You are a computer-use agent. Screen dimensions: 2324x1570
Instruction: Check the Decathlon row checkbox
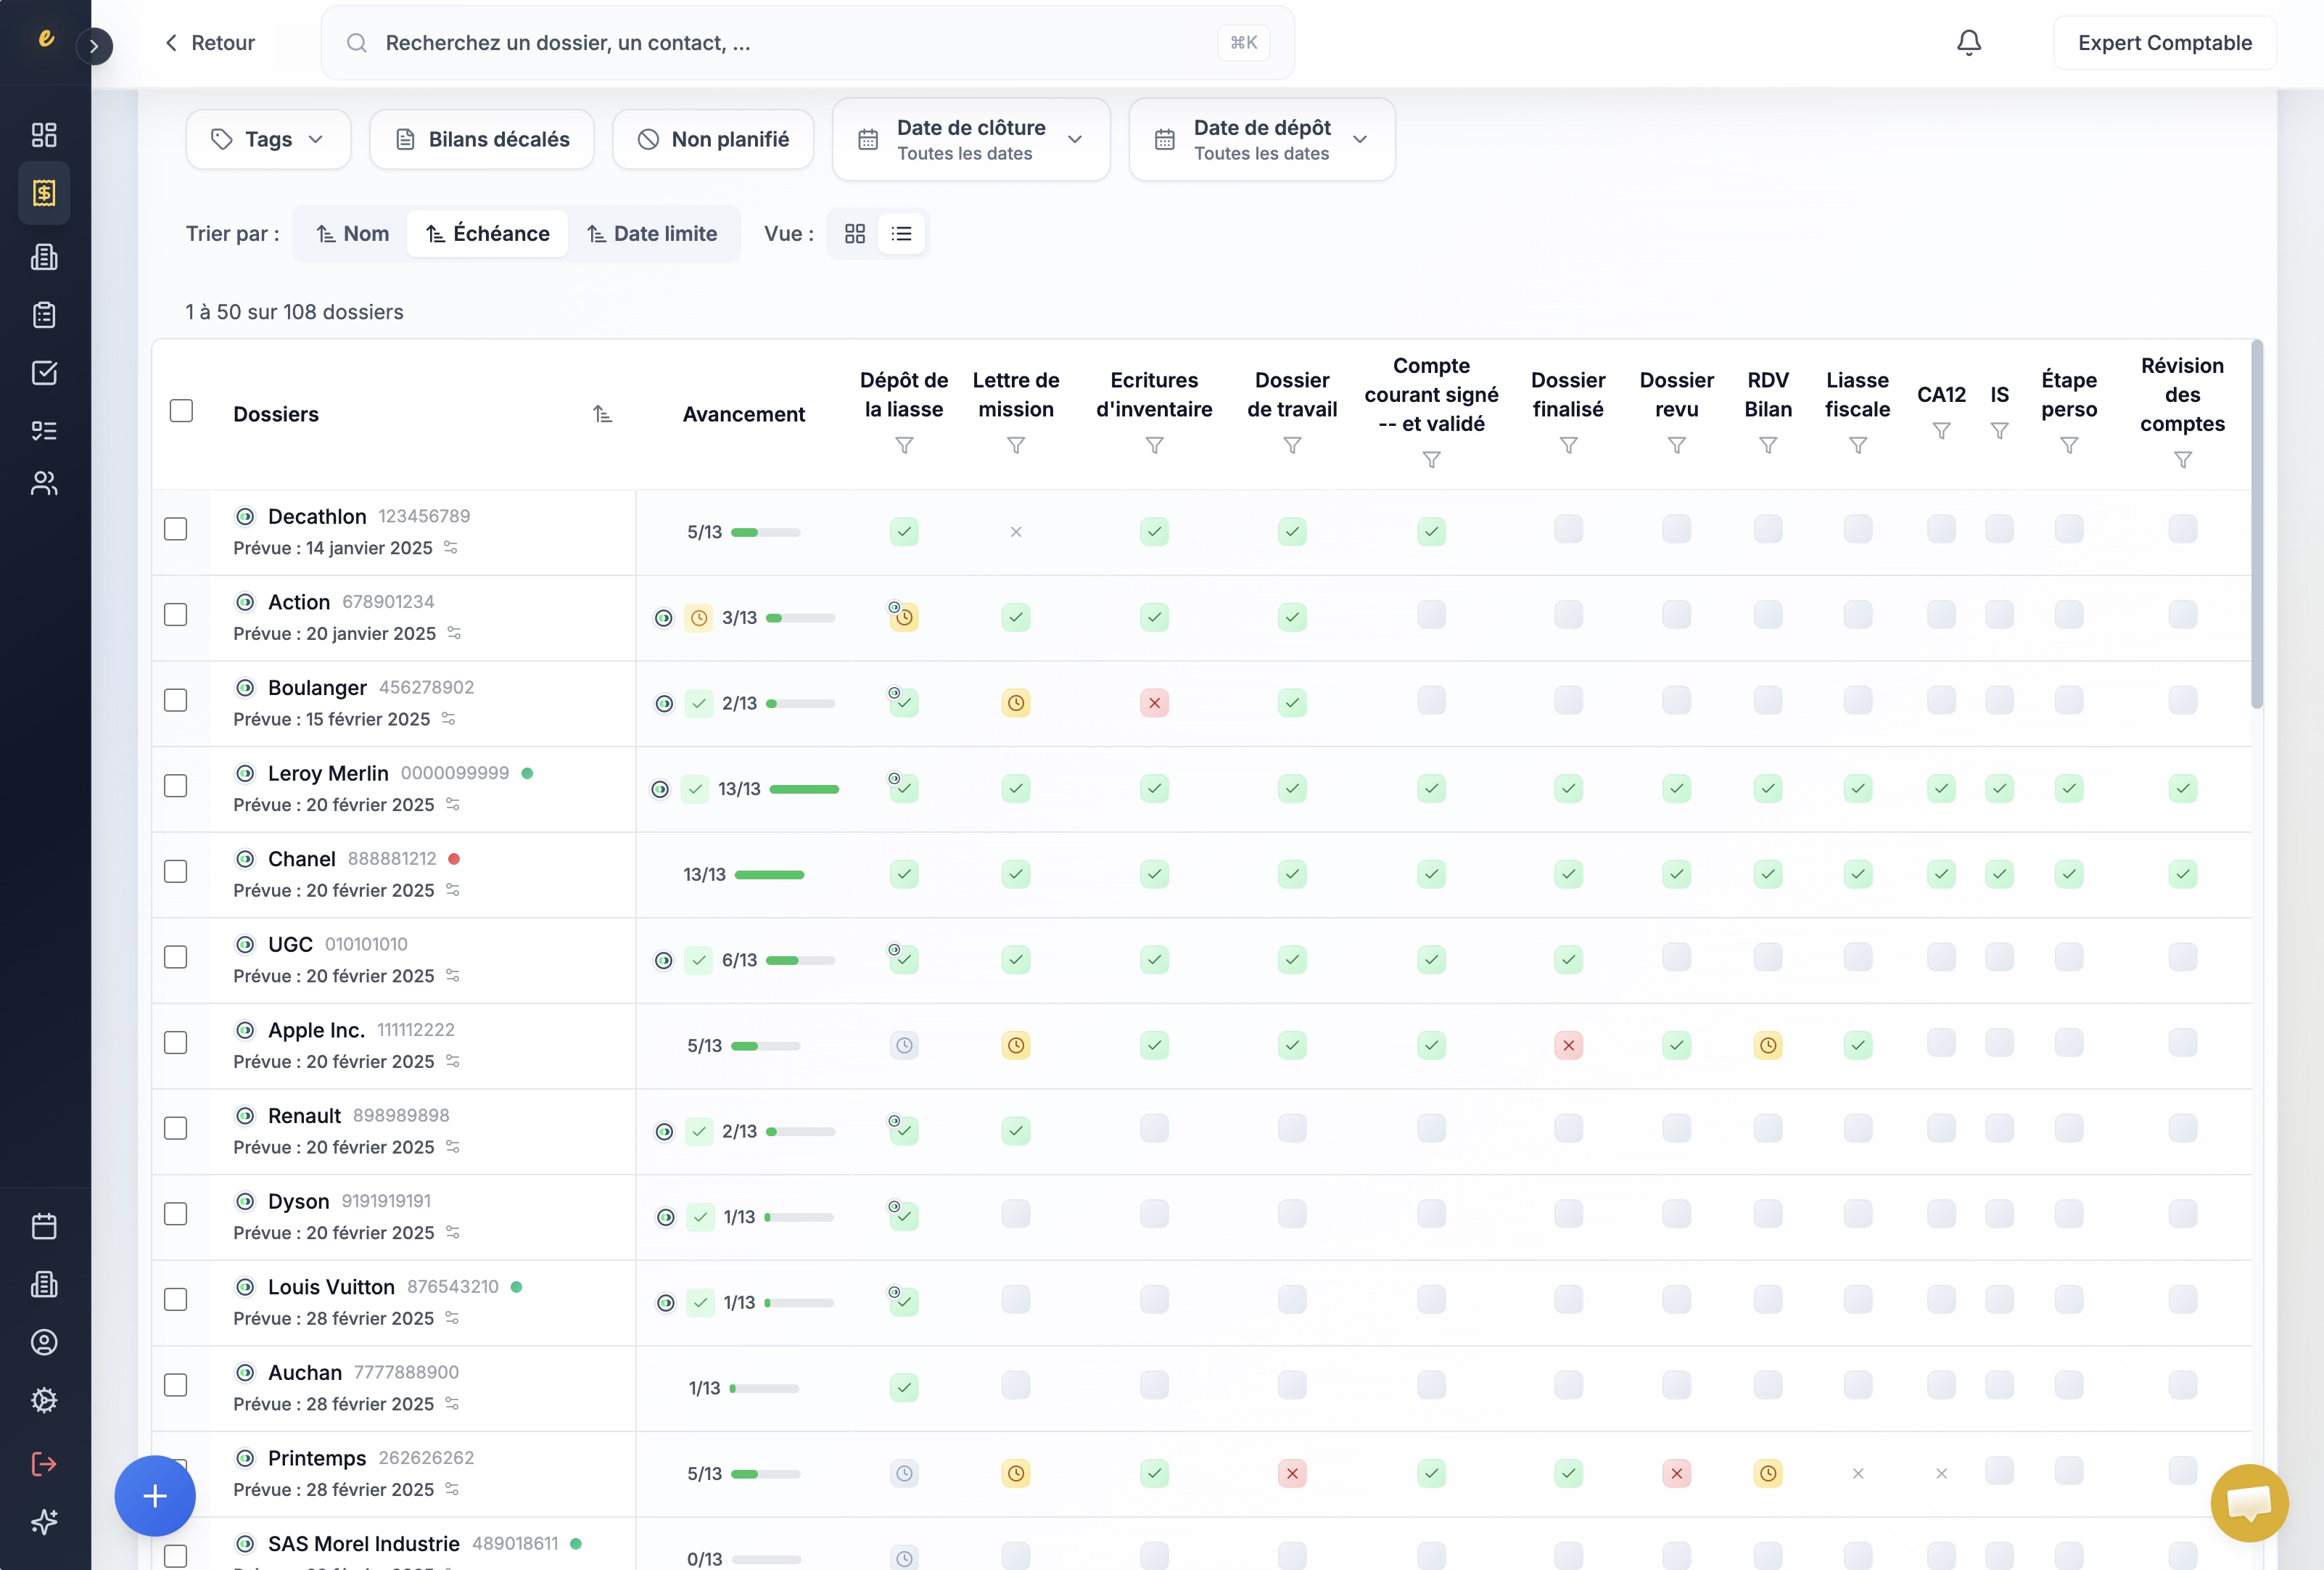click(x=176, y=529)
